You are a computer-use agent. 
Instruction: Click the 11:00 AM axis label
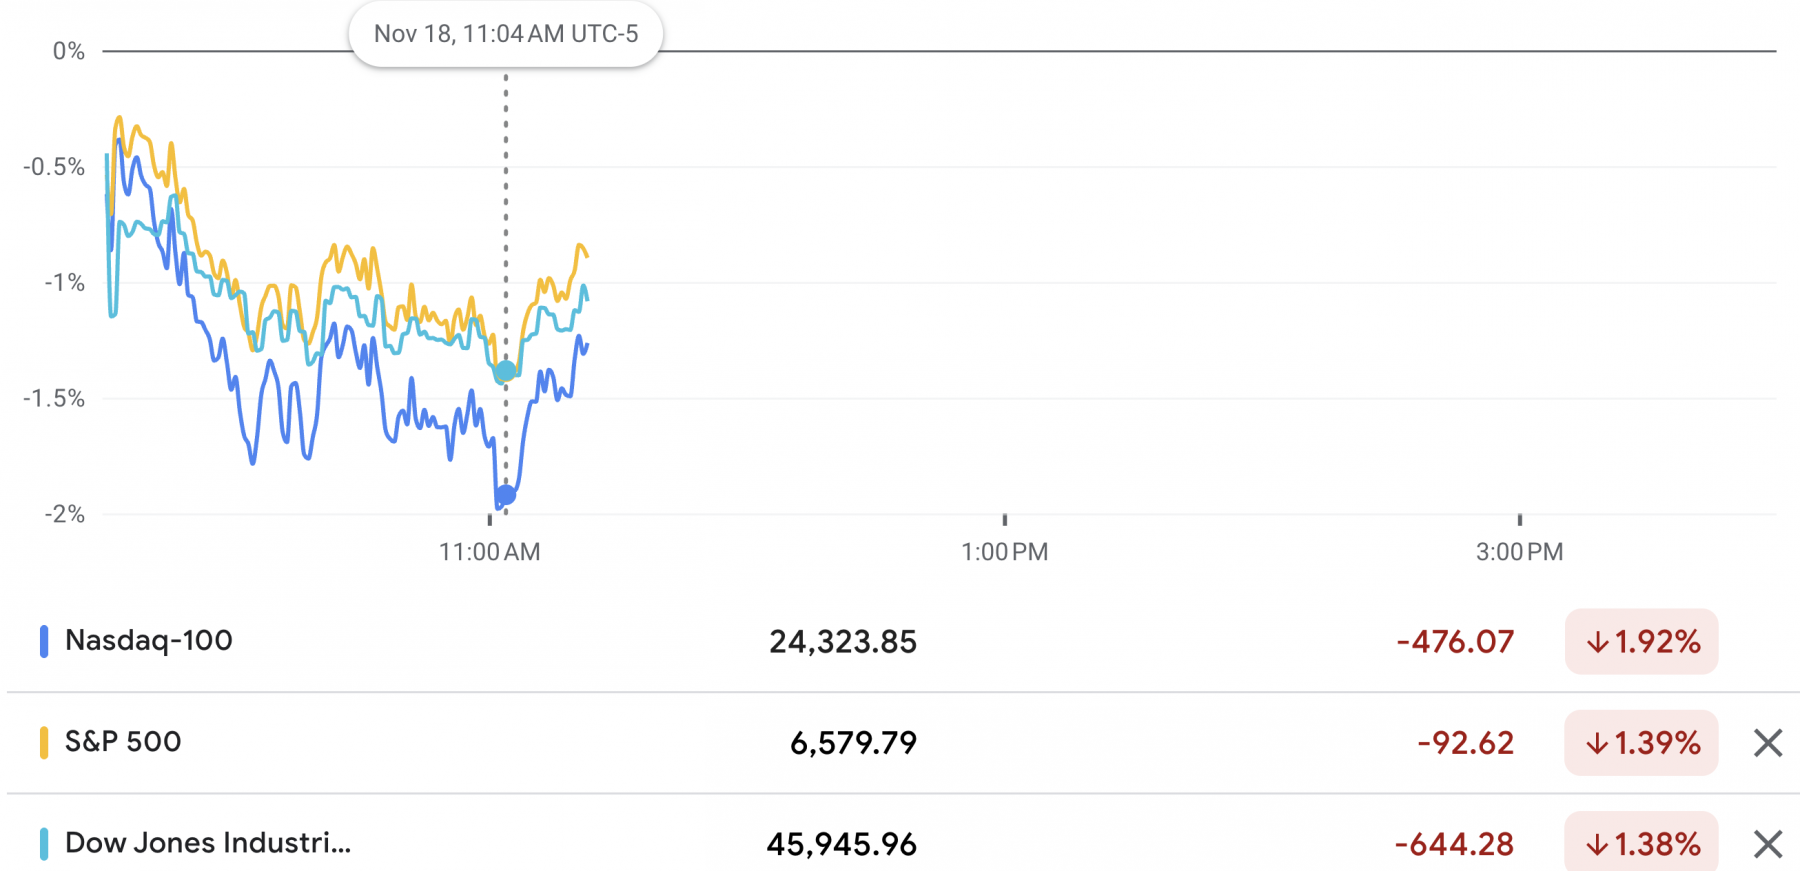click(x=490, y=551)
